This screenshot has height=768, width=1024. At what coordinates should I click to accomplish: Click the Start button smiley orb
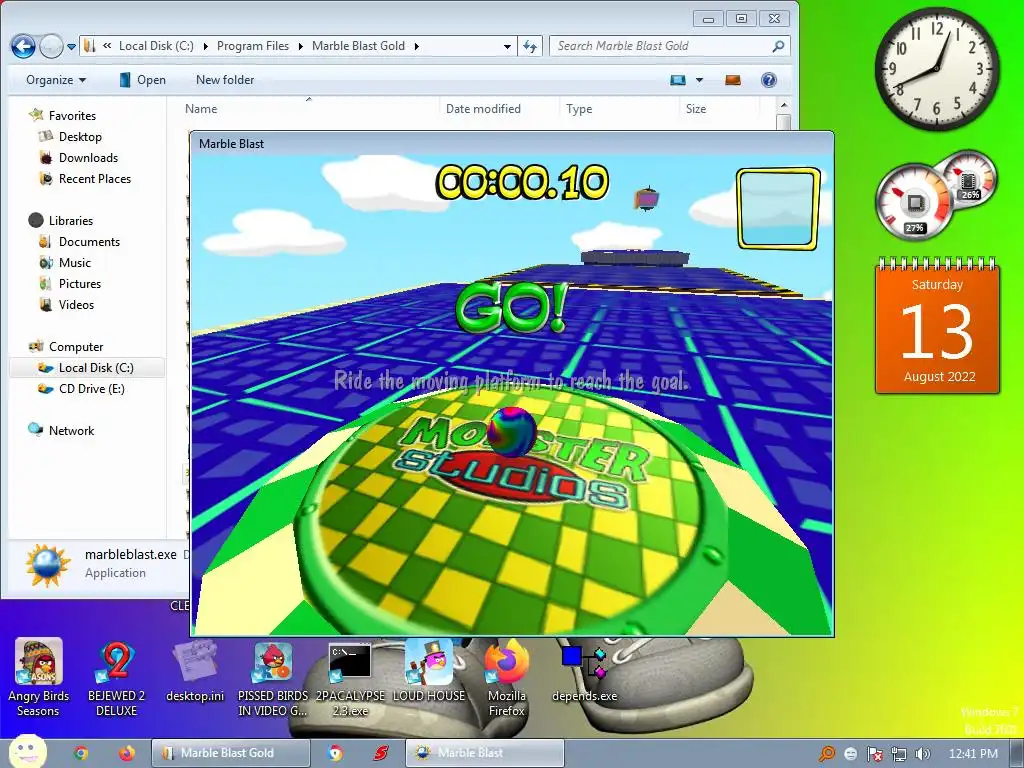coord(27,752)
